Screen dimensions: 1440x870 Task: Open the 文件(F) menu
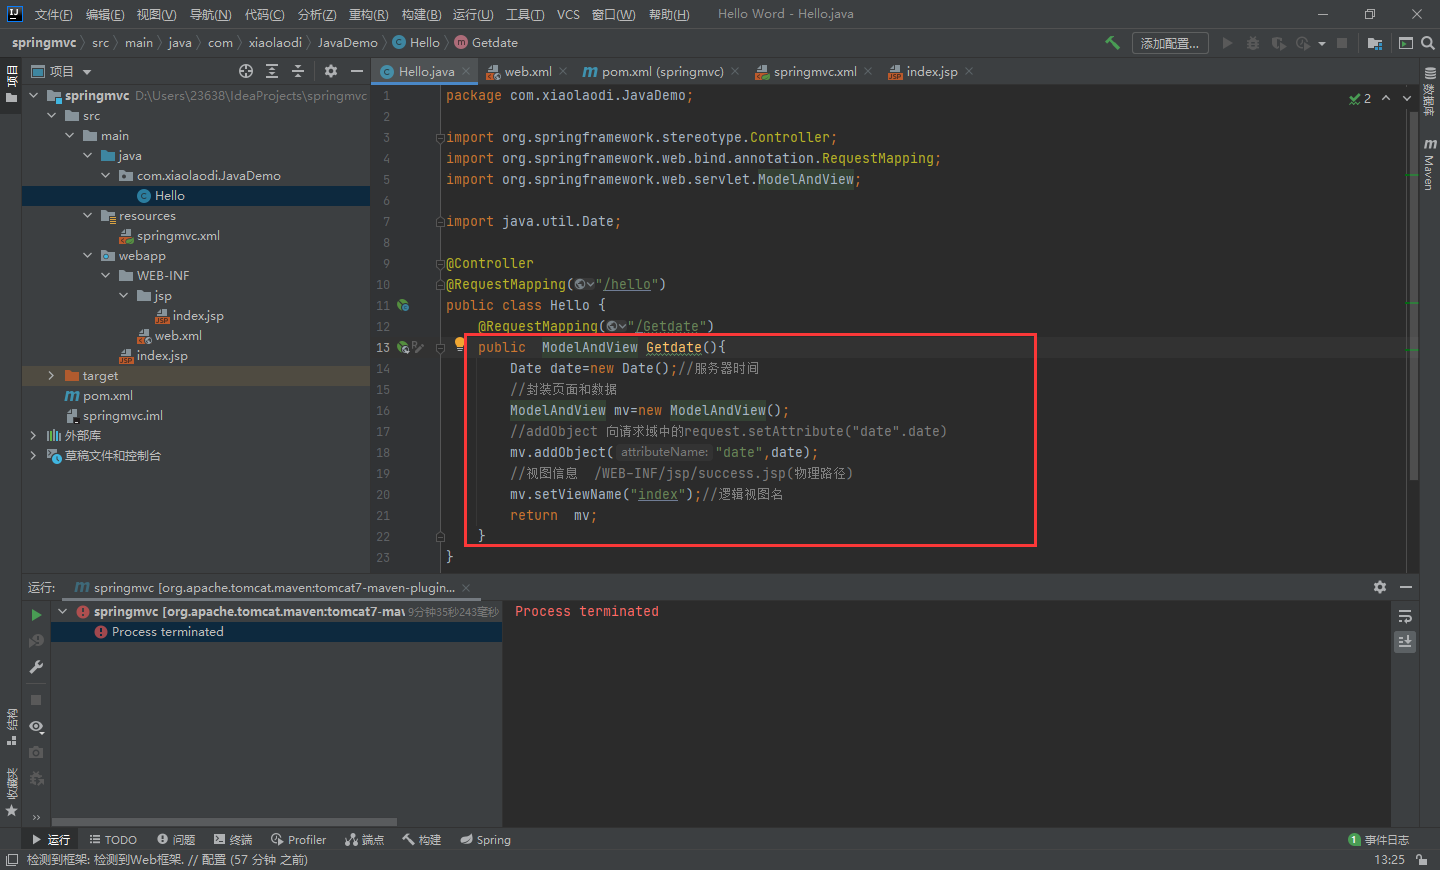tap(53, 14)
